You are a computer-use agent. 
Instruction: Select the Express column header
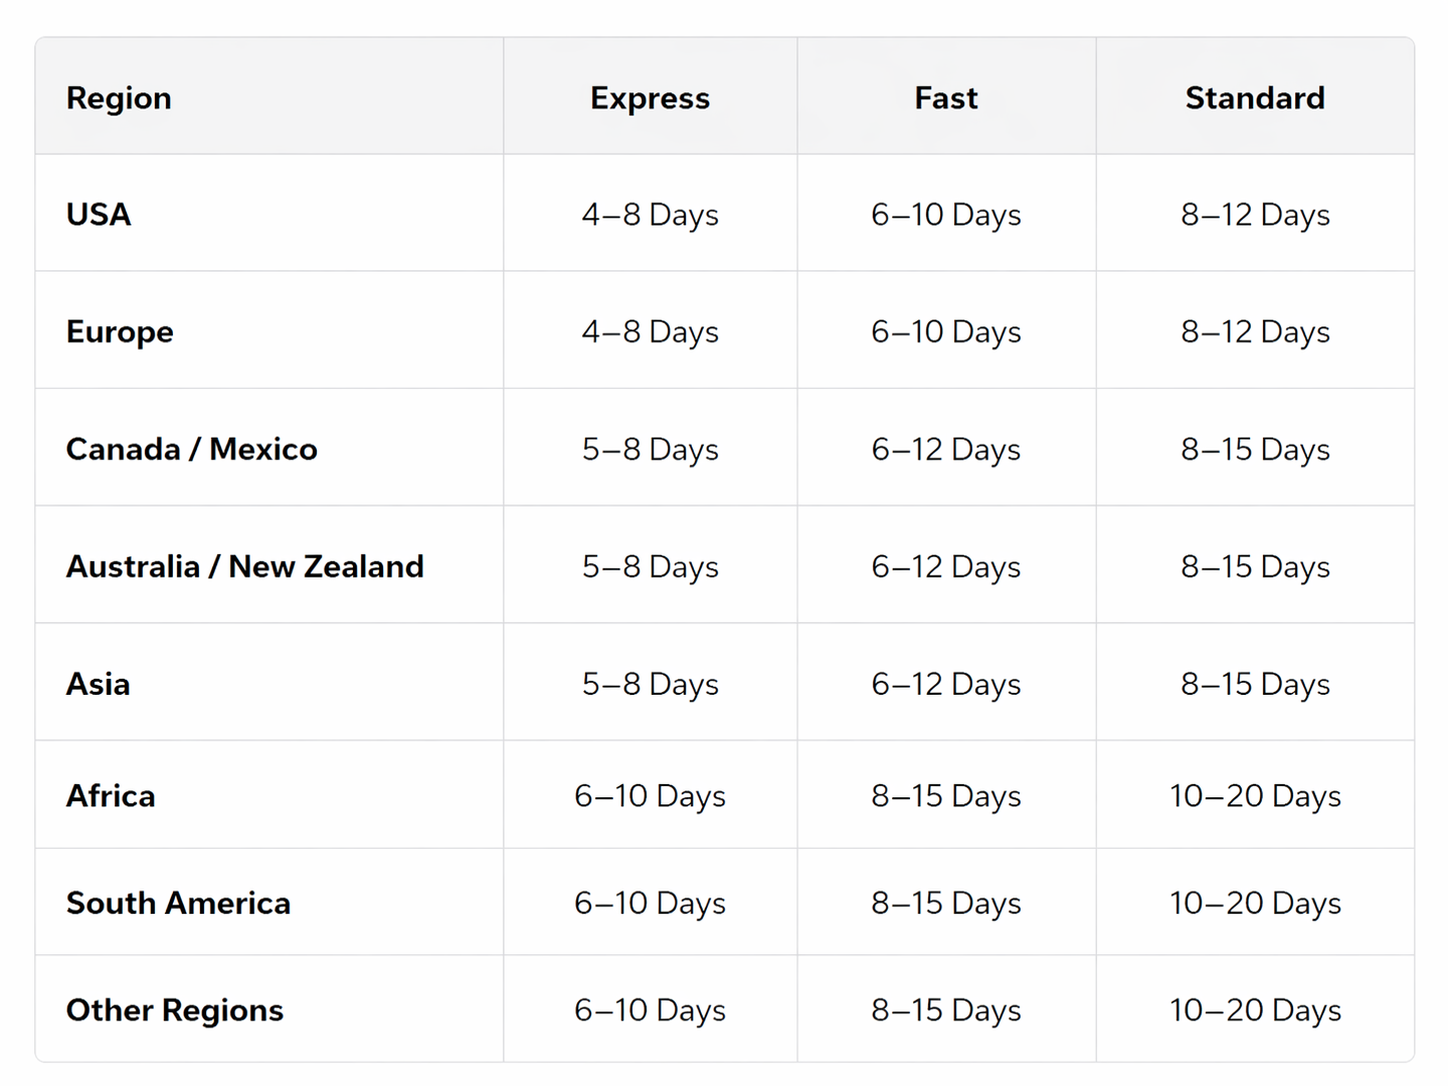tap(650, 98)
